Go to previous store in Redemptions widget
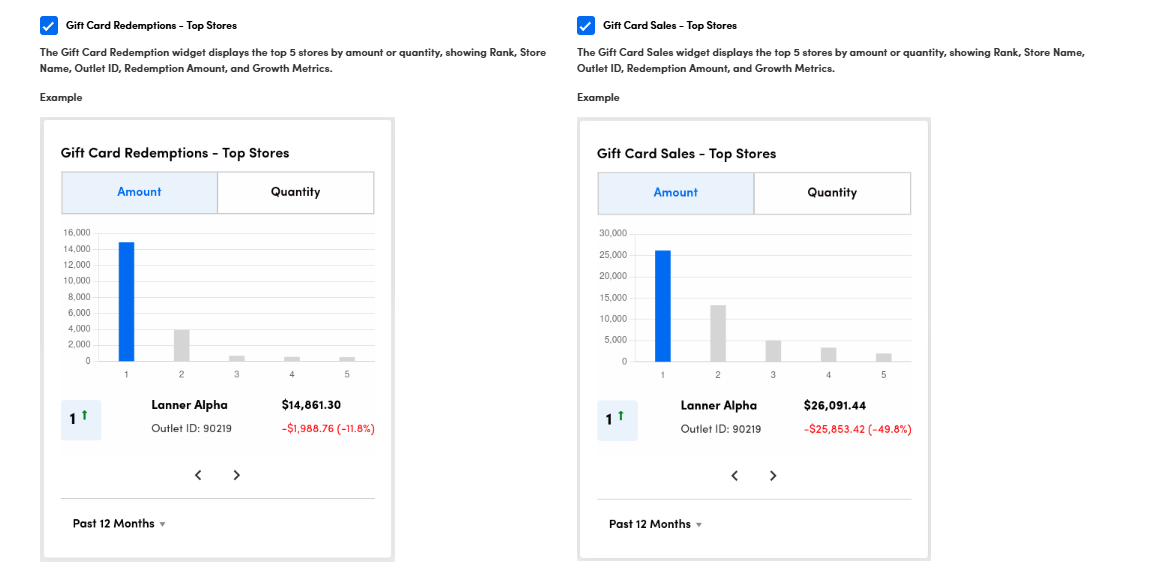1150x571 pixels. [198, 475]
